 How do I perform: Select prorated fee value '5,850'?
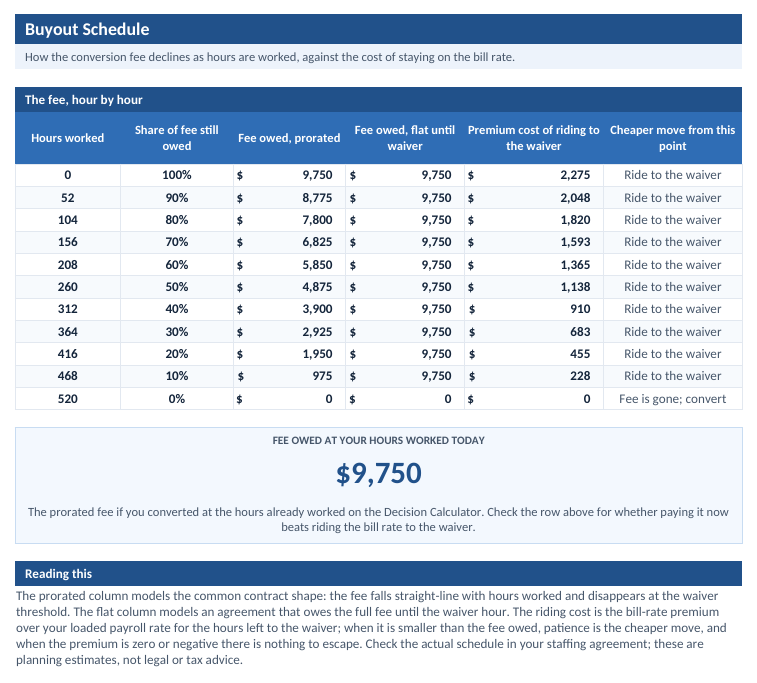289,265
